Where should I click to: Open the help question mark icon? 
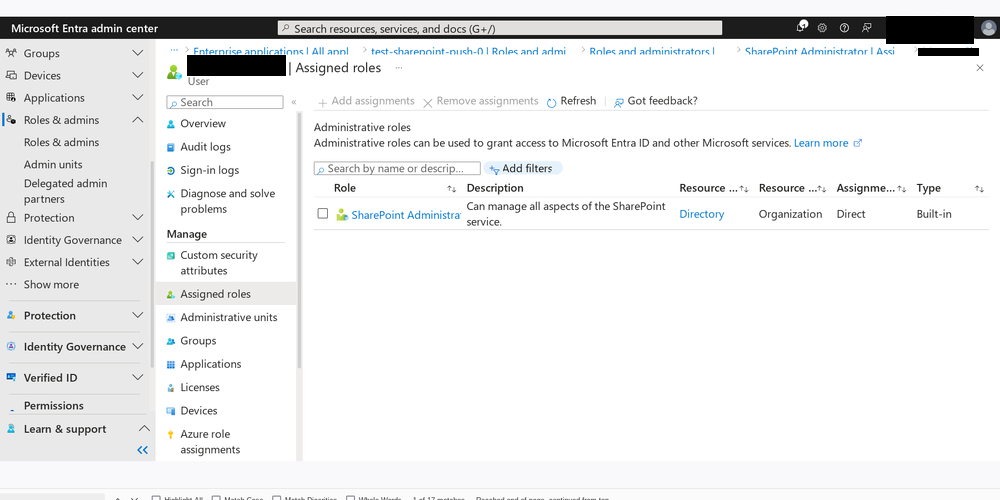click(844, 28)
